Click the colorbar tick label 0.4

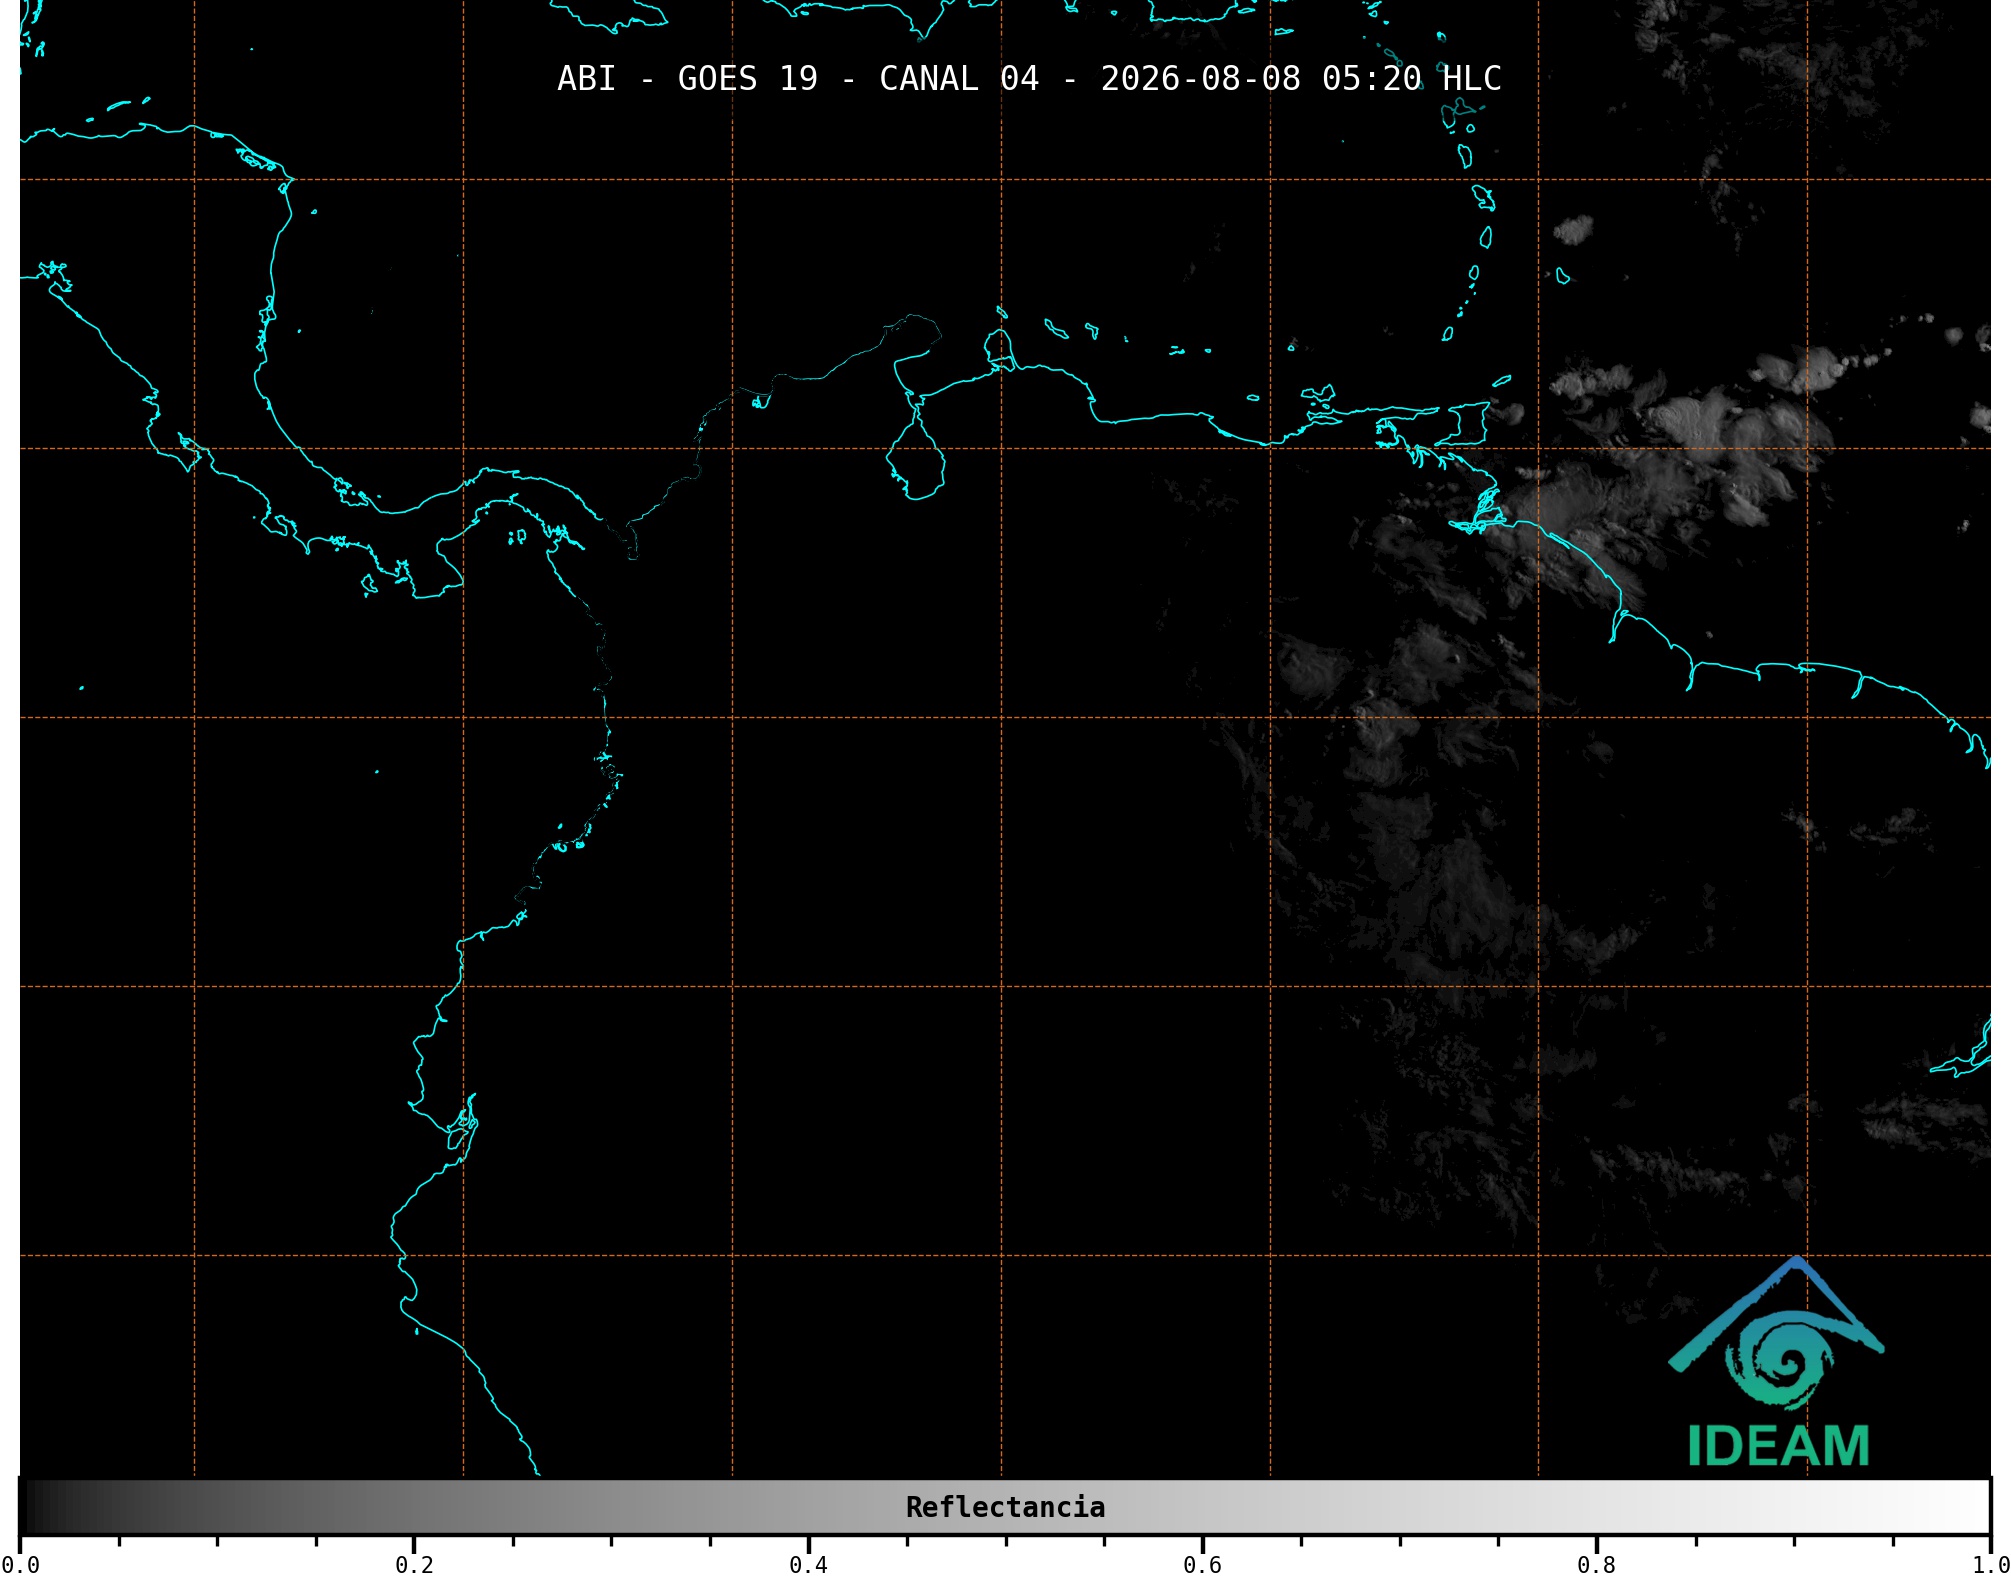pos(808,1565)
